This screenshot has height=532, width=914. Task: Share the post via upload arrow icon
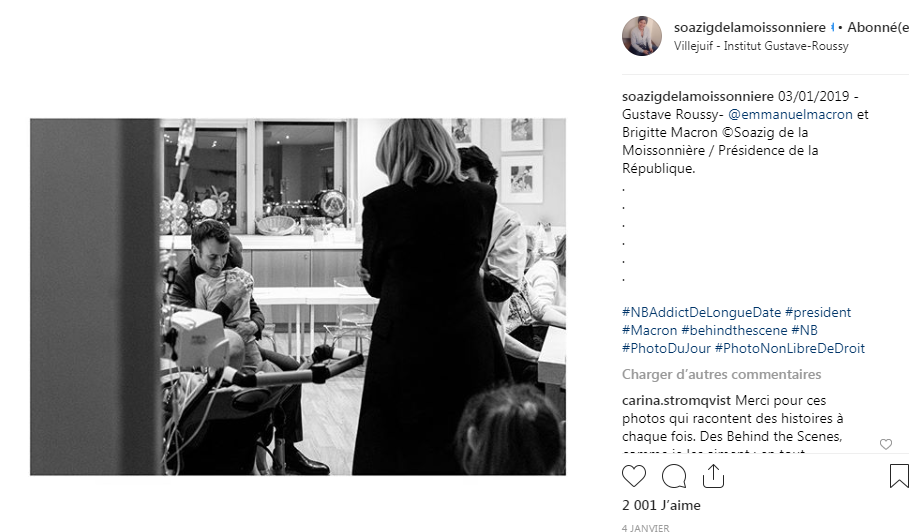(713, 476)
